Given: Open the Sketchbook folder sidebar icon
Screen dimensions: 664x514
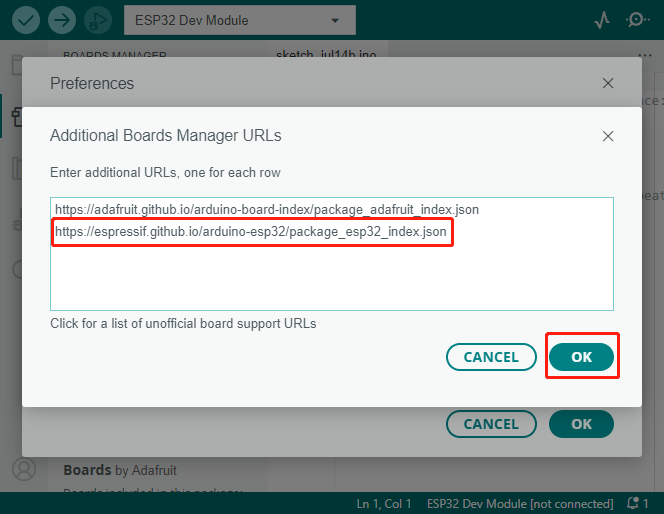Looking at the screenshot, I should (16, 65).
